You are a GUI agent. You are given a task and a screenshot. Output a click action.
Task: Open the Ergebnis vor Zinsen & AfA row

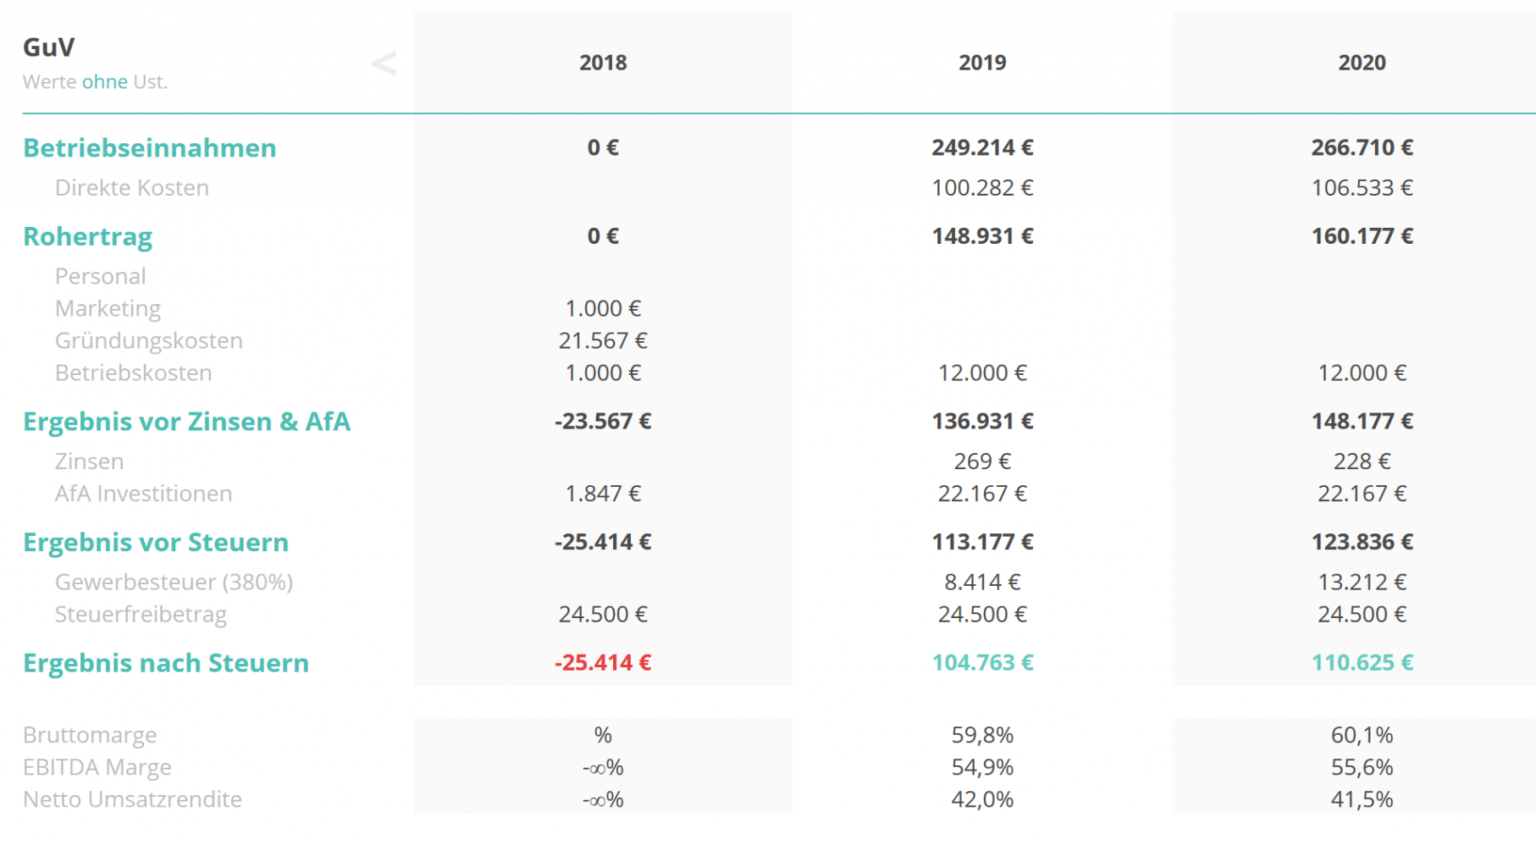click(187, 422)
